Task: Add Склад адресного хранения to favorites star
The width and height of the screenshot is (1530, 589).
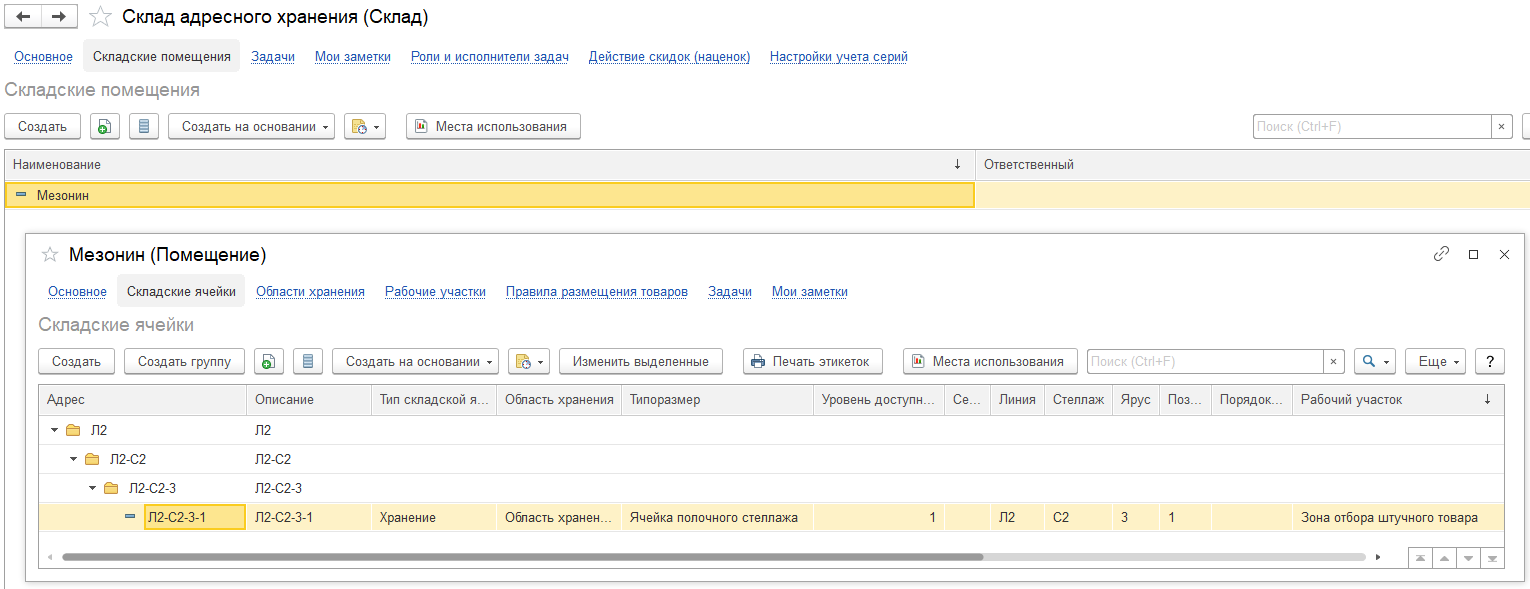Action: pos(100,17)
